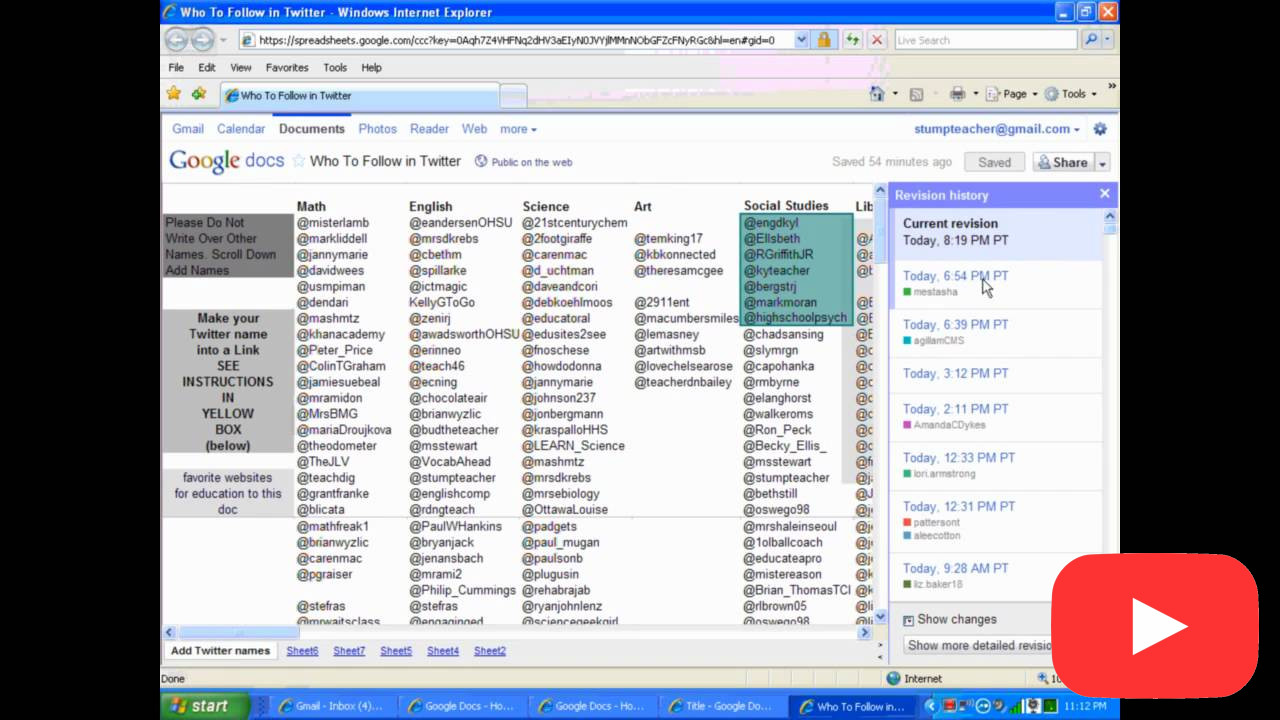Click the green Refresh page icon
This screenshot has width=1280, height=720.
(x=852, y=40)
